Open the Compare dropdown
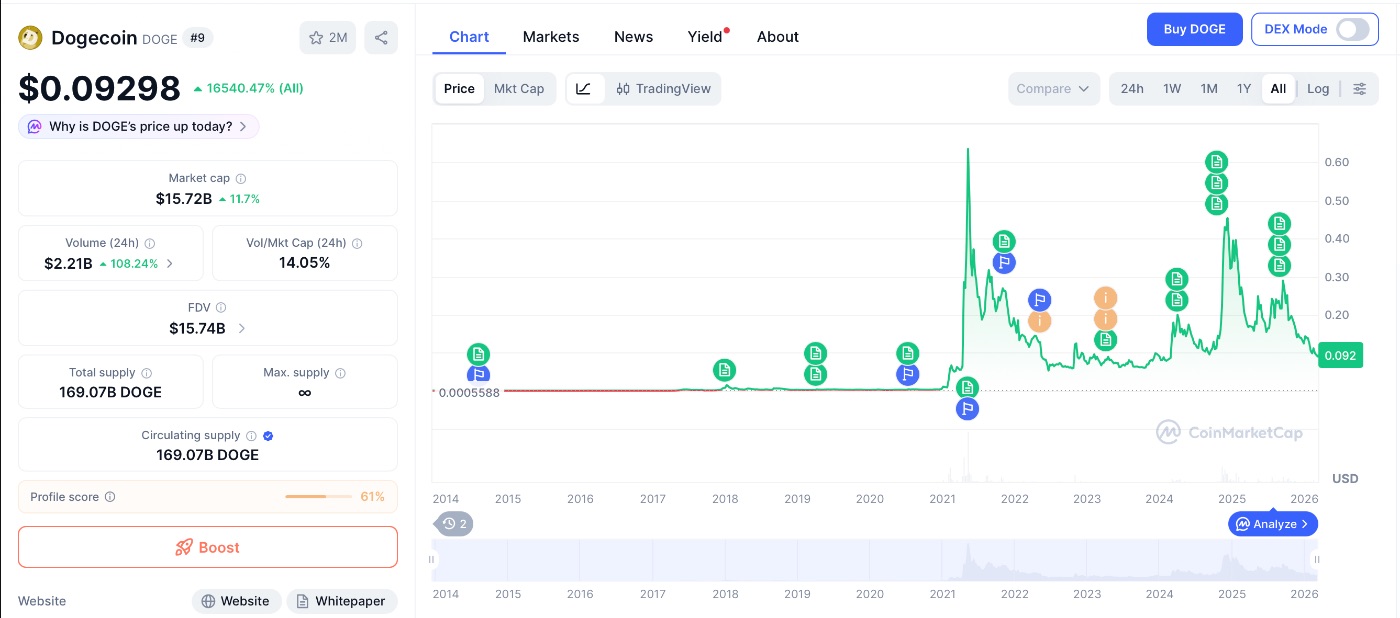Image resolution: width=1400 pixels, height=618 pixels. pyautogui.click(x=1053, y=89)
